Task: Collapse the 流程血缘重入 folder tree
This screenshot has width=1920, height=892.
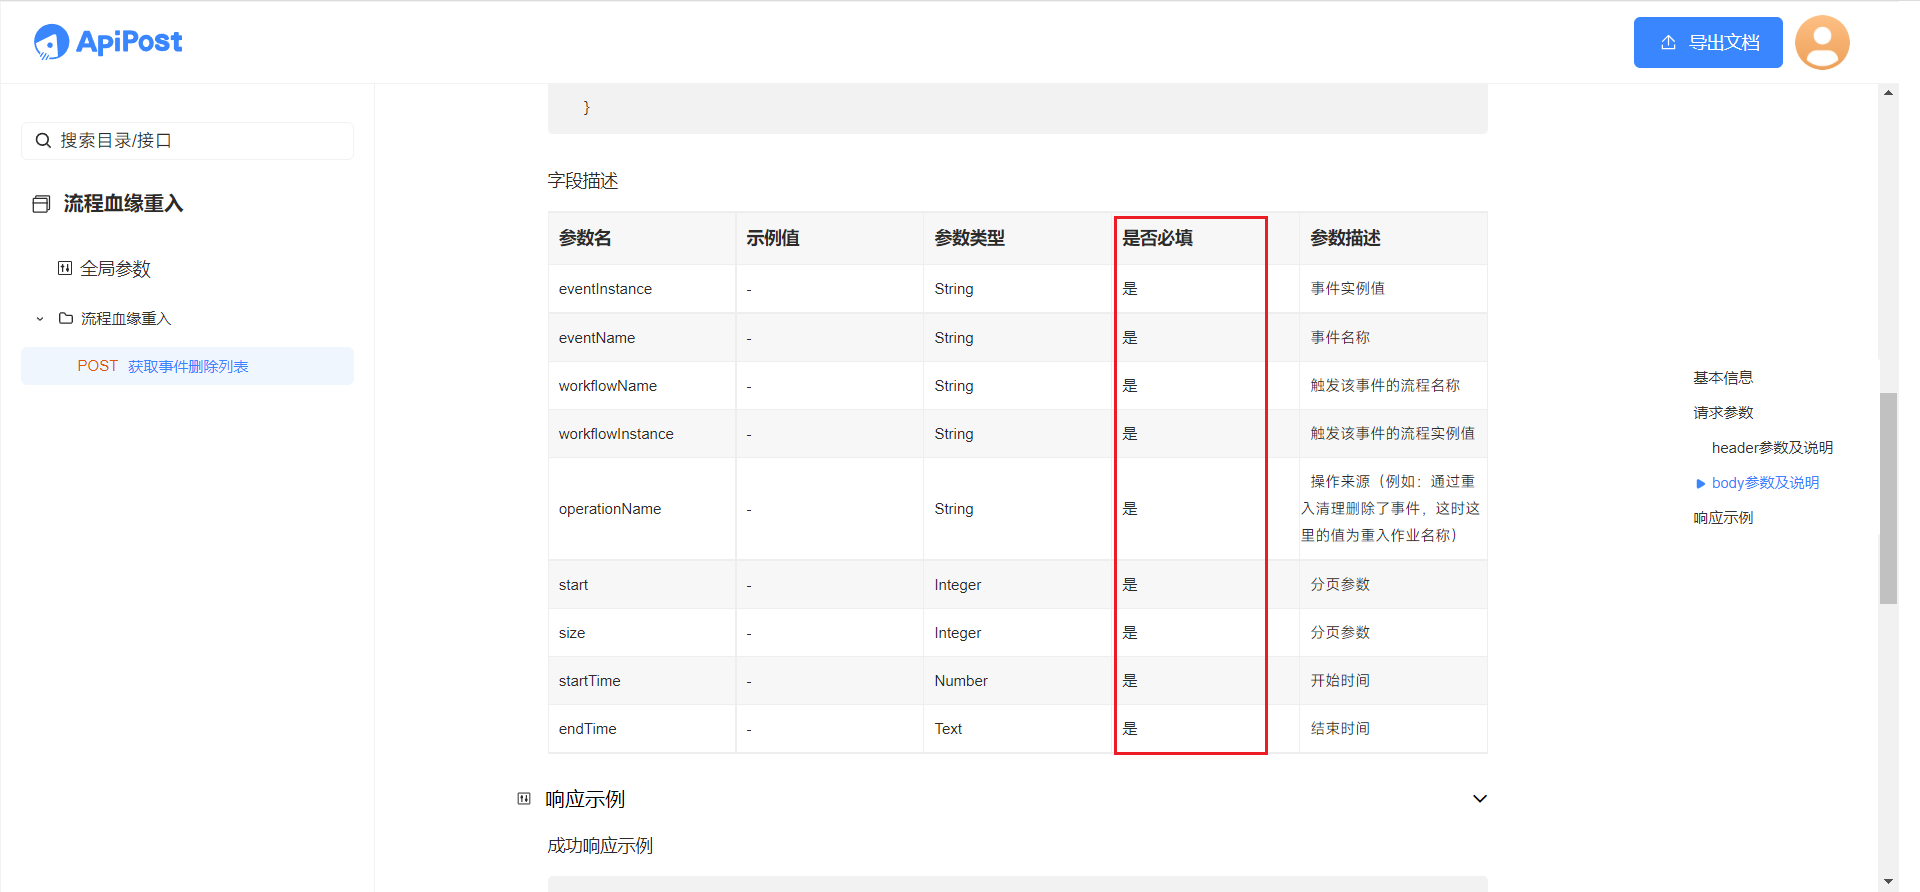Action: 40,319
